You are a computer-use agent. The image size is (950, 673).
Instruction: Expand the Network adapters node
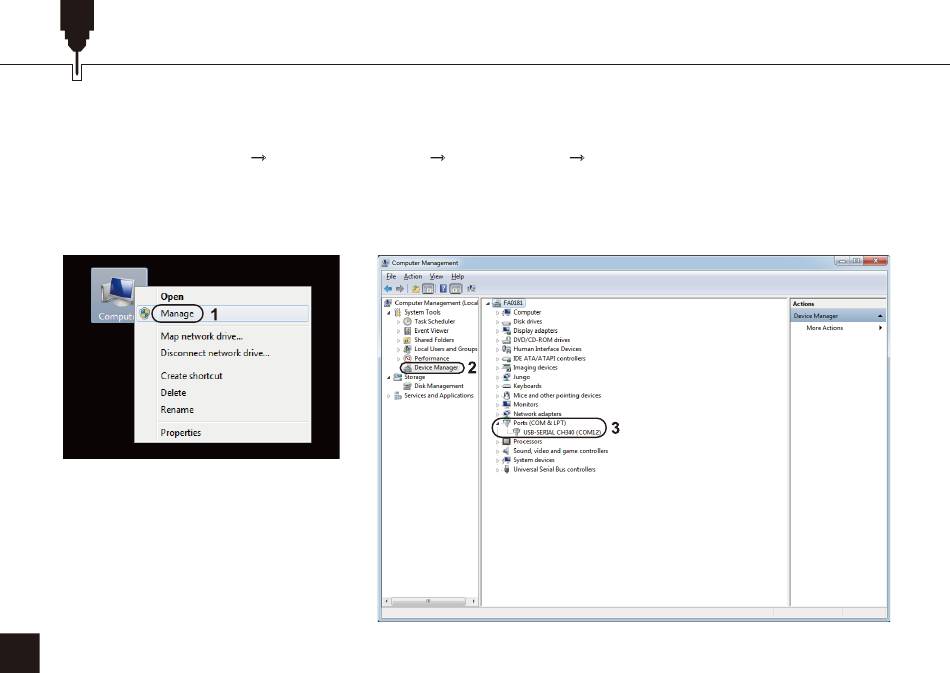(497, 414)
